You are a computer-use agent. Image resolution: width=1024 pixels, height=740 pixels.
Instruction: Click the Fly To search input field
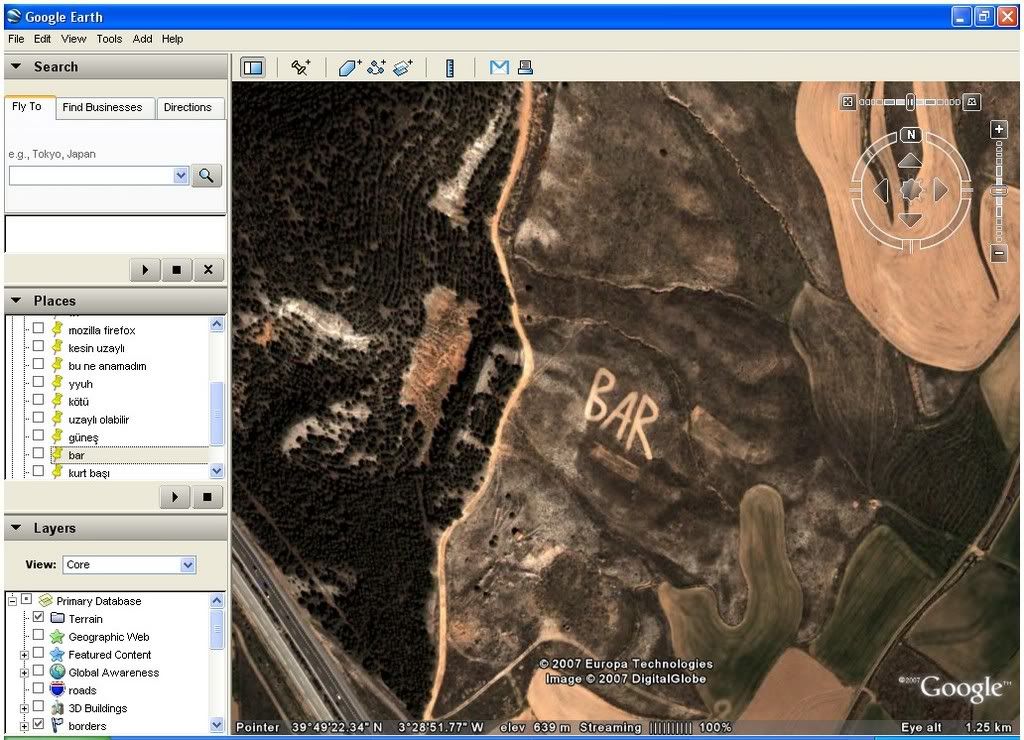coord(91,176)
